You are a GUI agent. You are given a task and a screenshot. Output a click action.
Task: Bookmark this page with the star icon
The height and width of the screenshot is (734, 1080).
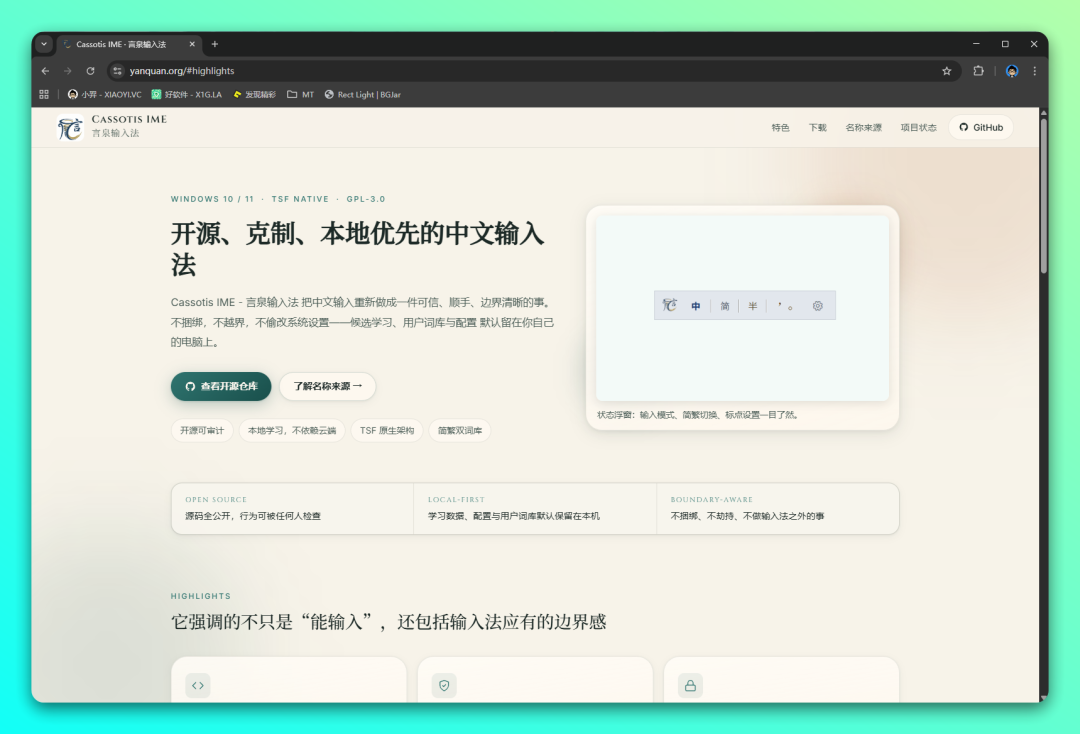[946, 71]
